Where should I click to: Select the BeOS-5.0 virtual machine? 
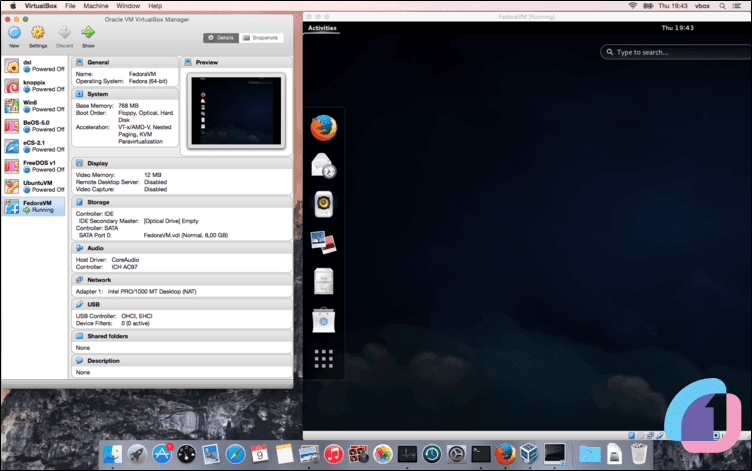[x=34, y=126]
